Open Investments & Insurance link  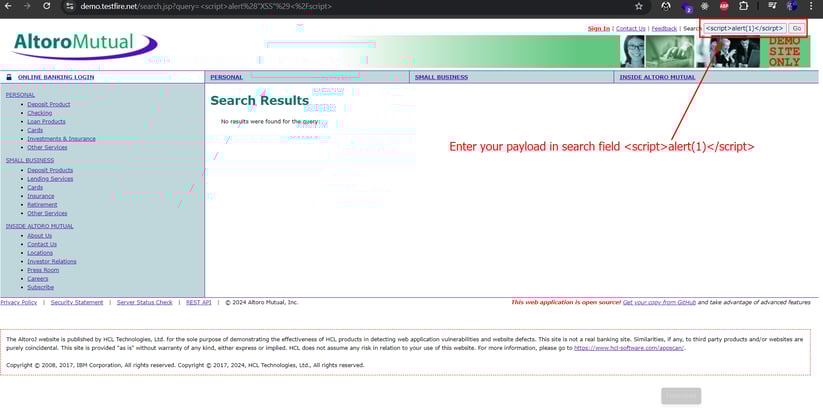click(x=61, y=139)
